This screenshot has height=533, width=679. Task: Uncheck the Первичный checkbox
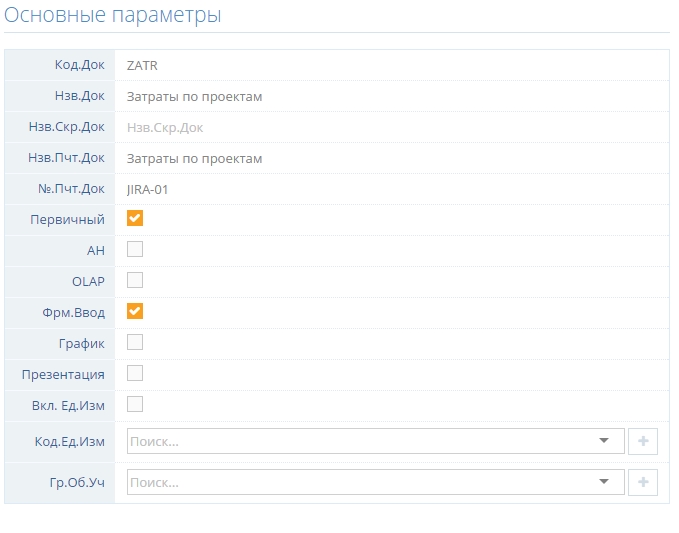click(135, 218)
